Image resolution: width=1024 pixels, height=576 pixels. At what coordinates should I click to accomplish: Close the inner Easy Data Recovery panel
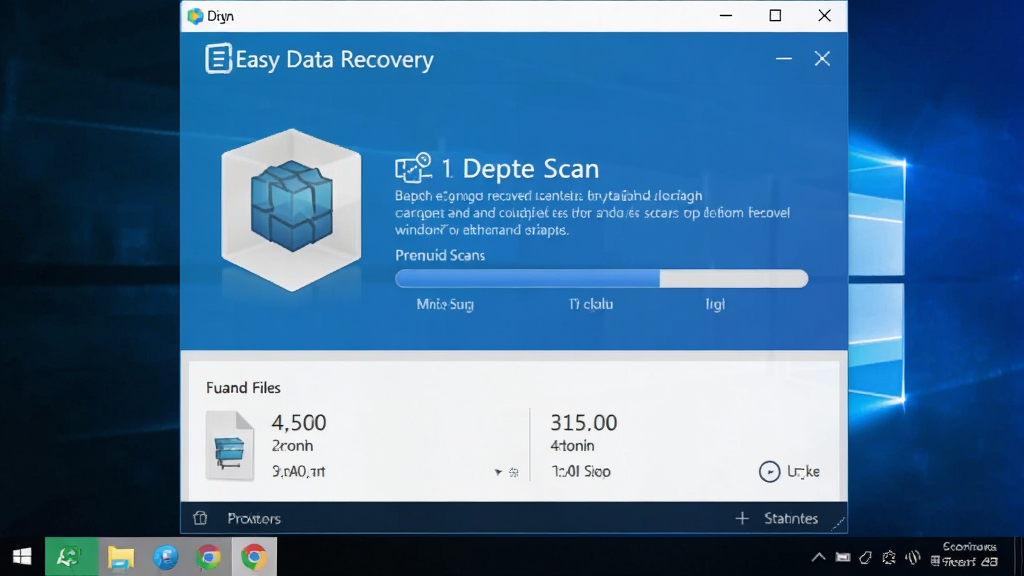pos(822,59)
